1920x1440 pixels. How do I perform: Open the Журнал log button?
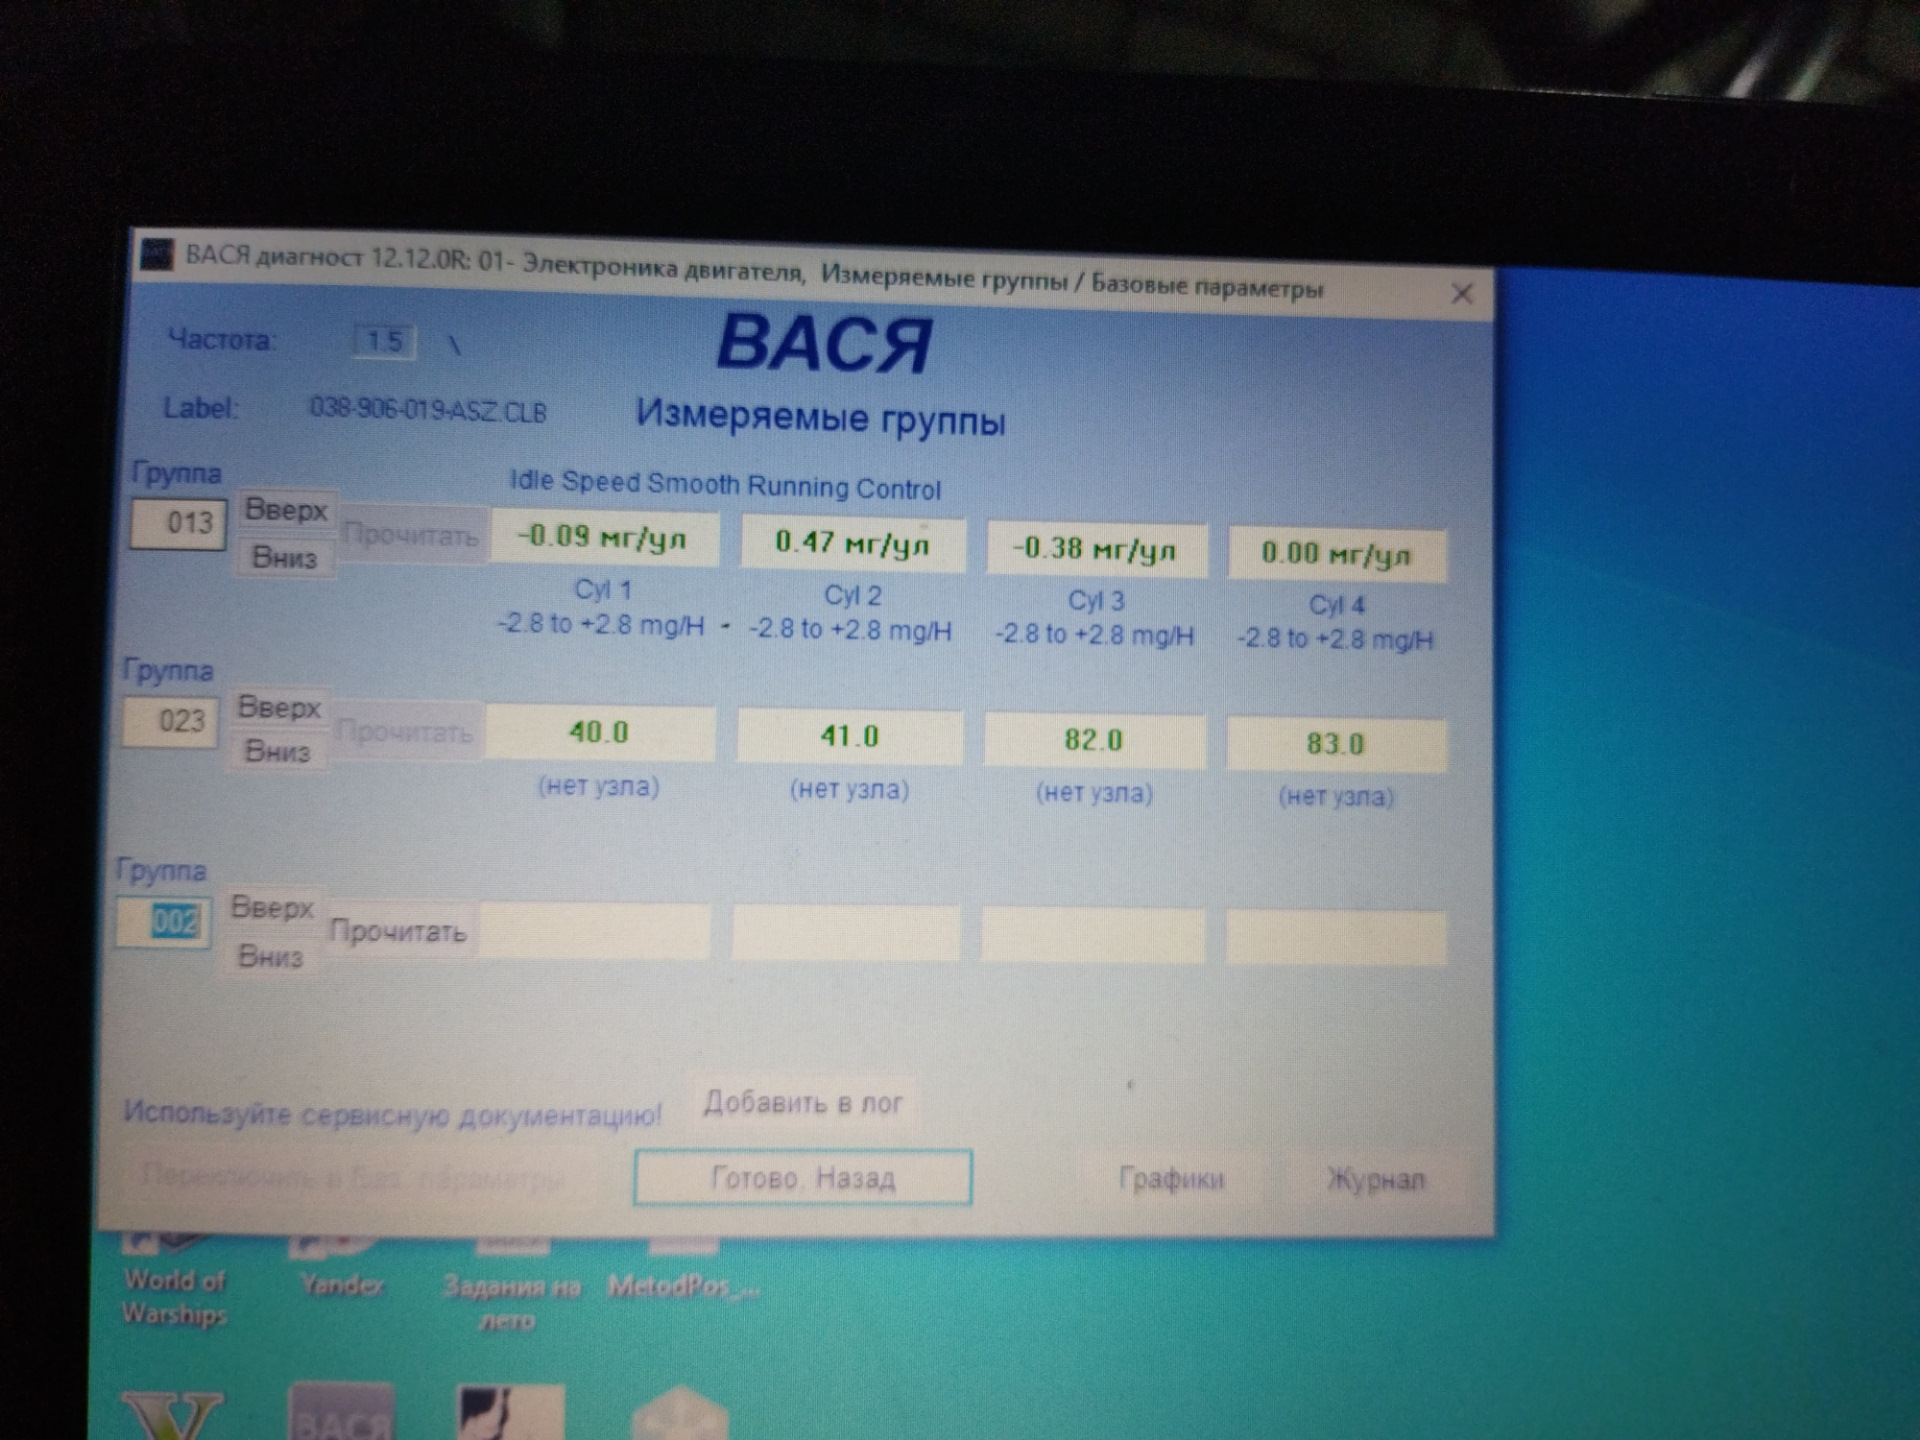1375,1180
